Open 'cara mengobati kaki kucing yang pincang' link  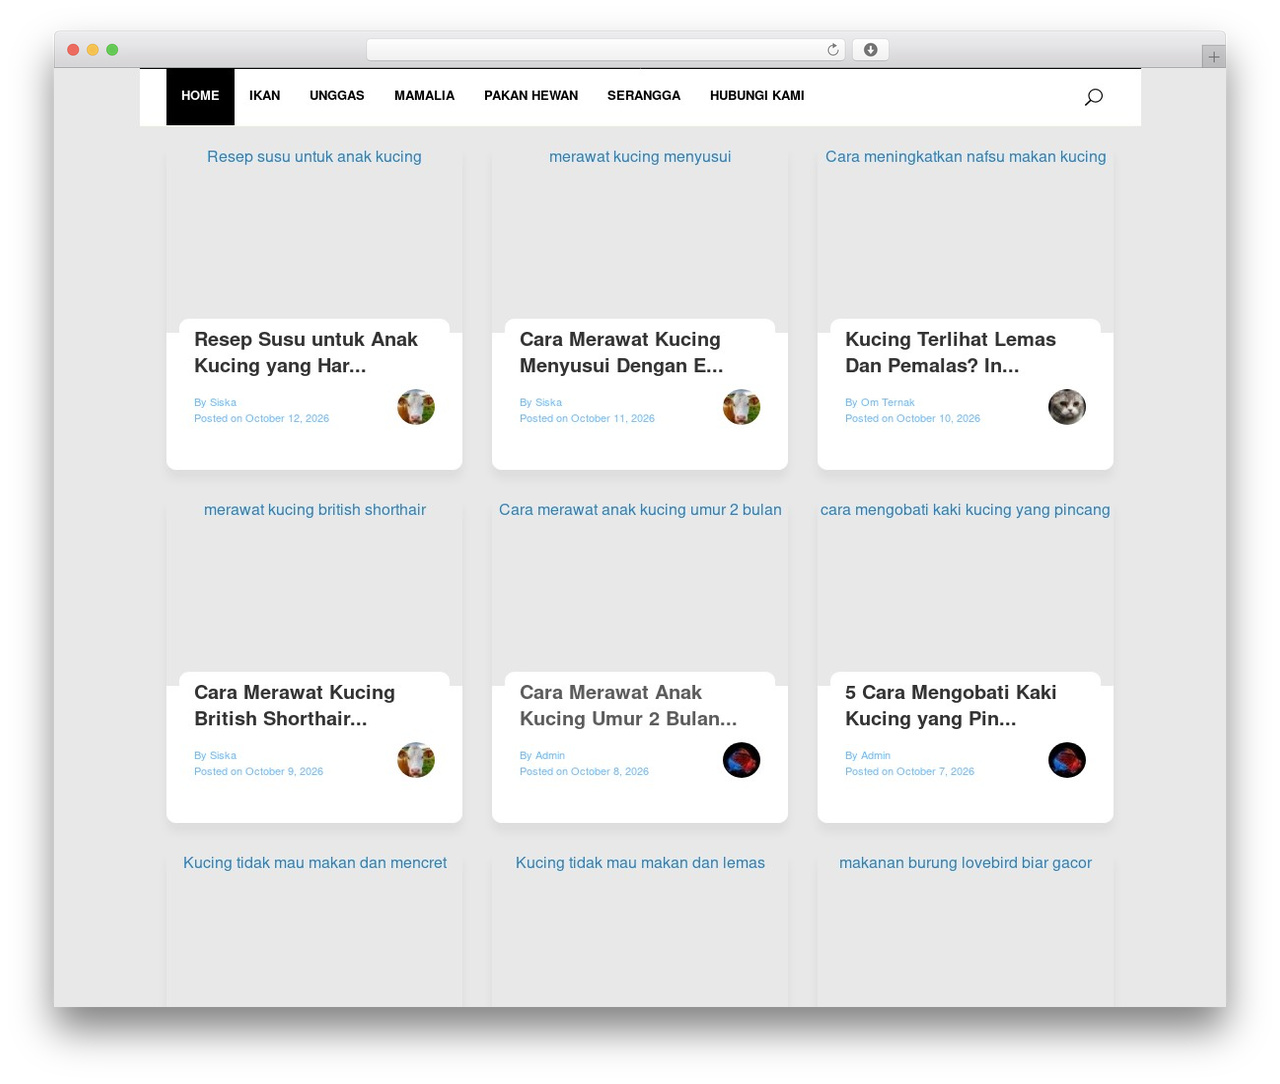(x=965, y=510)
